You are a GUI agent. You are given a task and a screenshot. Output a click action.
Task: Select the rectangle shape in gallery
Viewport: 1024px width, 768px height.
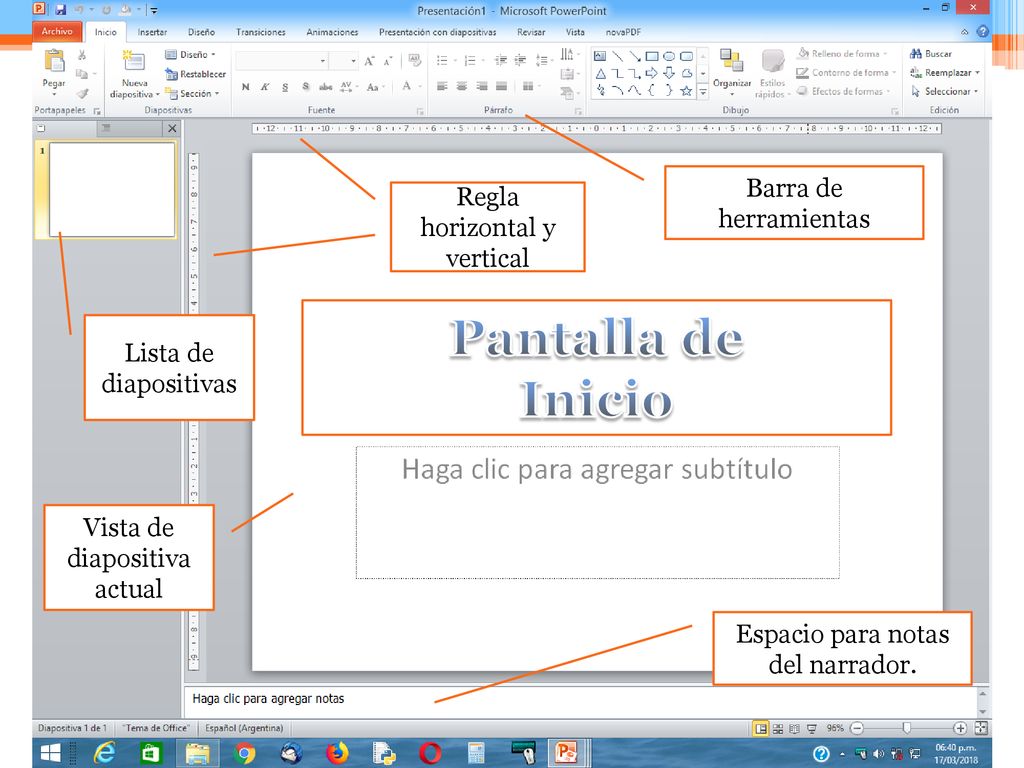[x=651, y=56]
